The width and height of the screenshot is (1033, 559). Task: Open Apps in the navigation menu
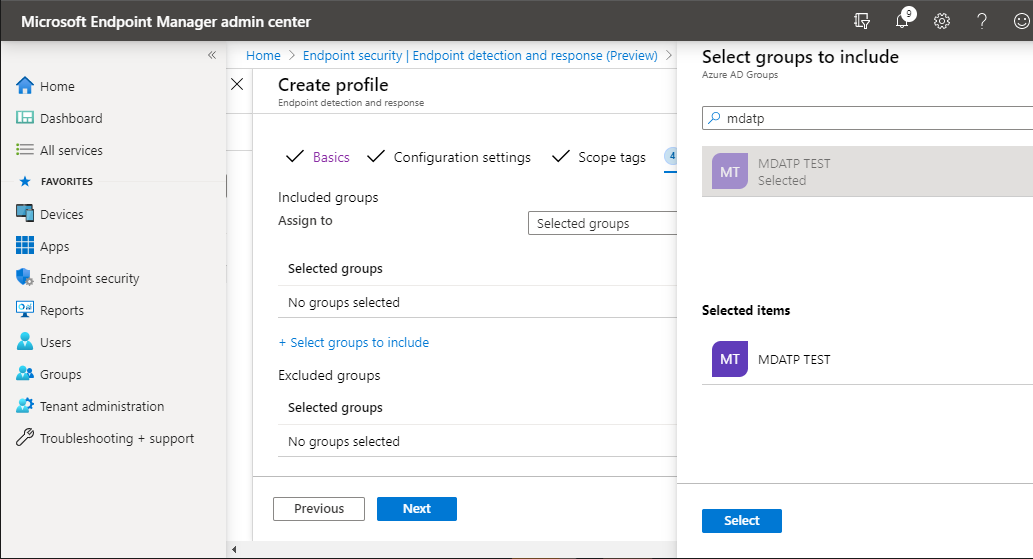(55, 246)
